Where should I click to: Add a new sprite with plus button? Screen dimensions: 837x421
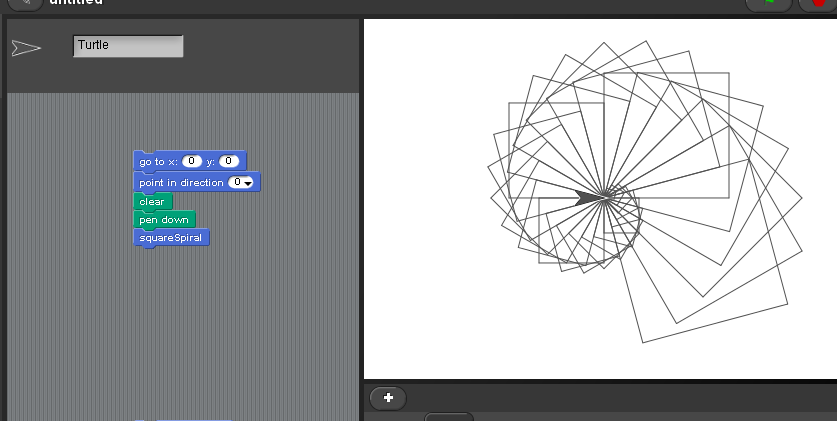[388, 398]
